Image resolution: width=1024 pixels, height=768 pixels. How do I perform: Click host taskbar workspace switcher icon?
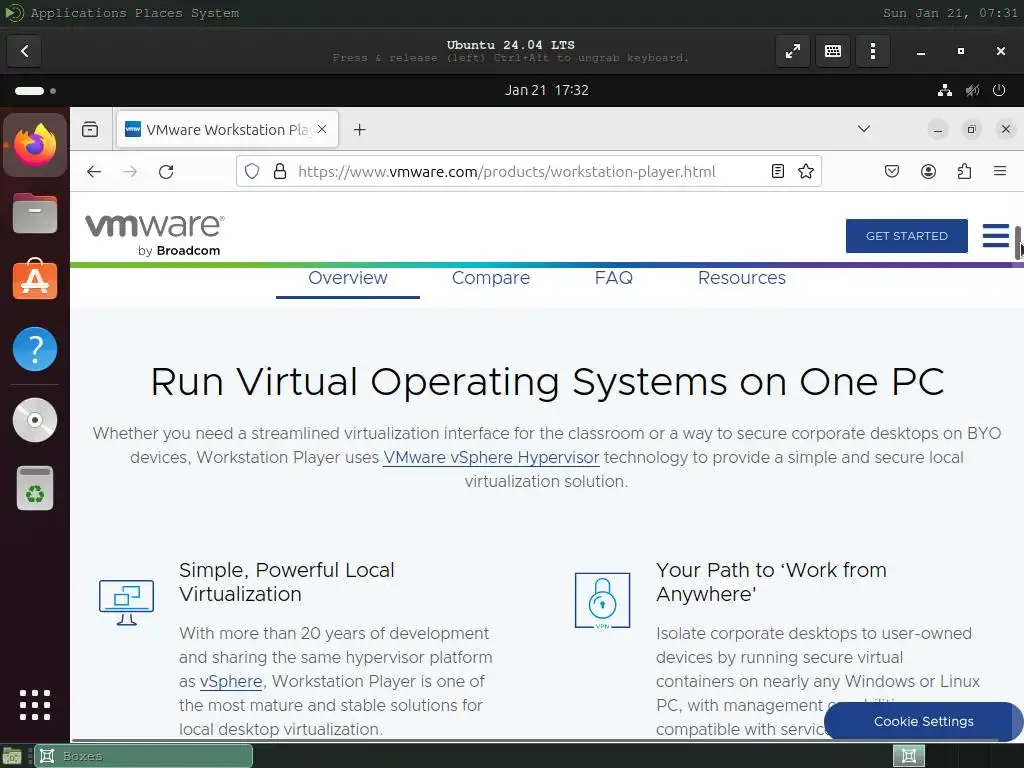908,756
